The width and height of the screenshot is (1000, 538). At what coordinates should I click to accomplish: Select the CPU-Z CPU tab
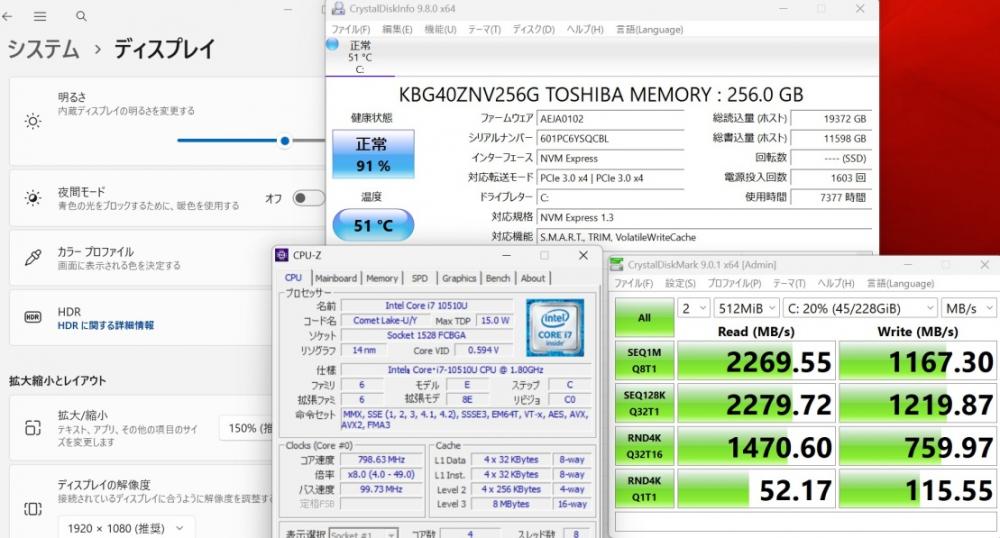pyautogui.click(x=293, y=278)
